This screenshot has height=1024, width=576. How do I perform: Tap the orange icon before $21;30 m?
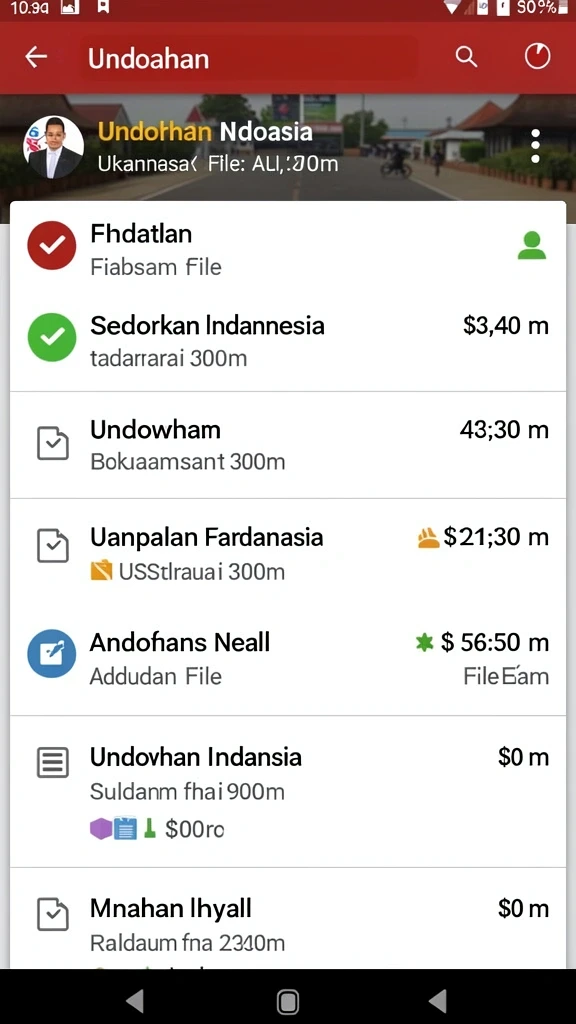click(x=428, y=538)
